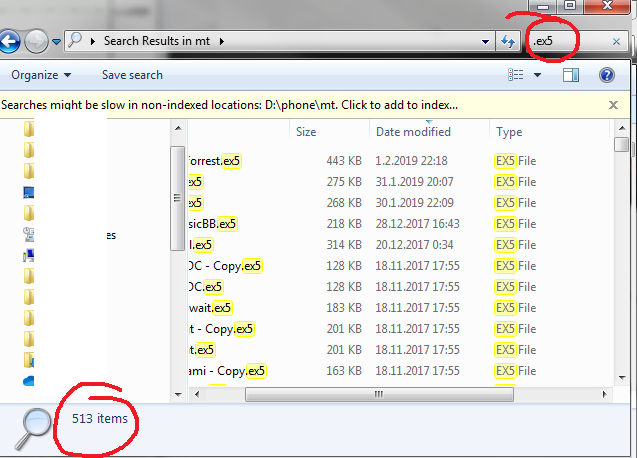This screenshot has height=458, width=637.
Task: Click Save search
Action: point(132,75)
